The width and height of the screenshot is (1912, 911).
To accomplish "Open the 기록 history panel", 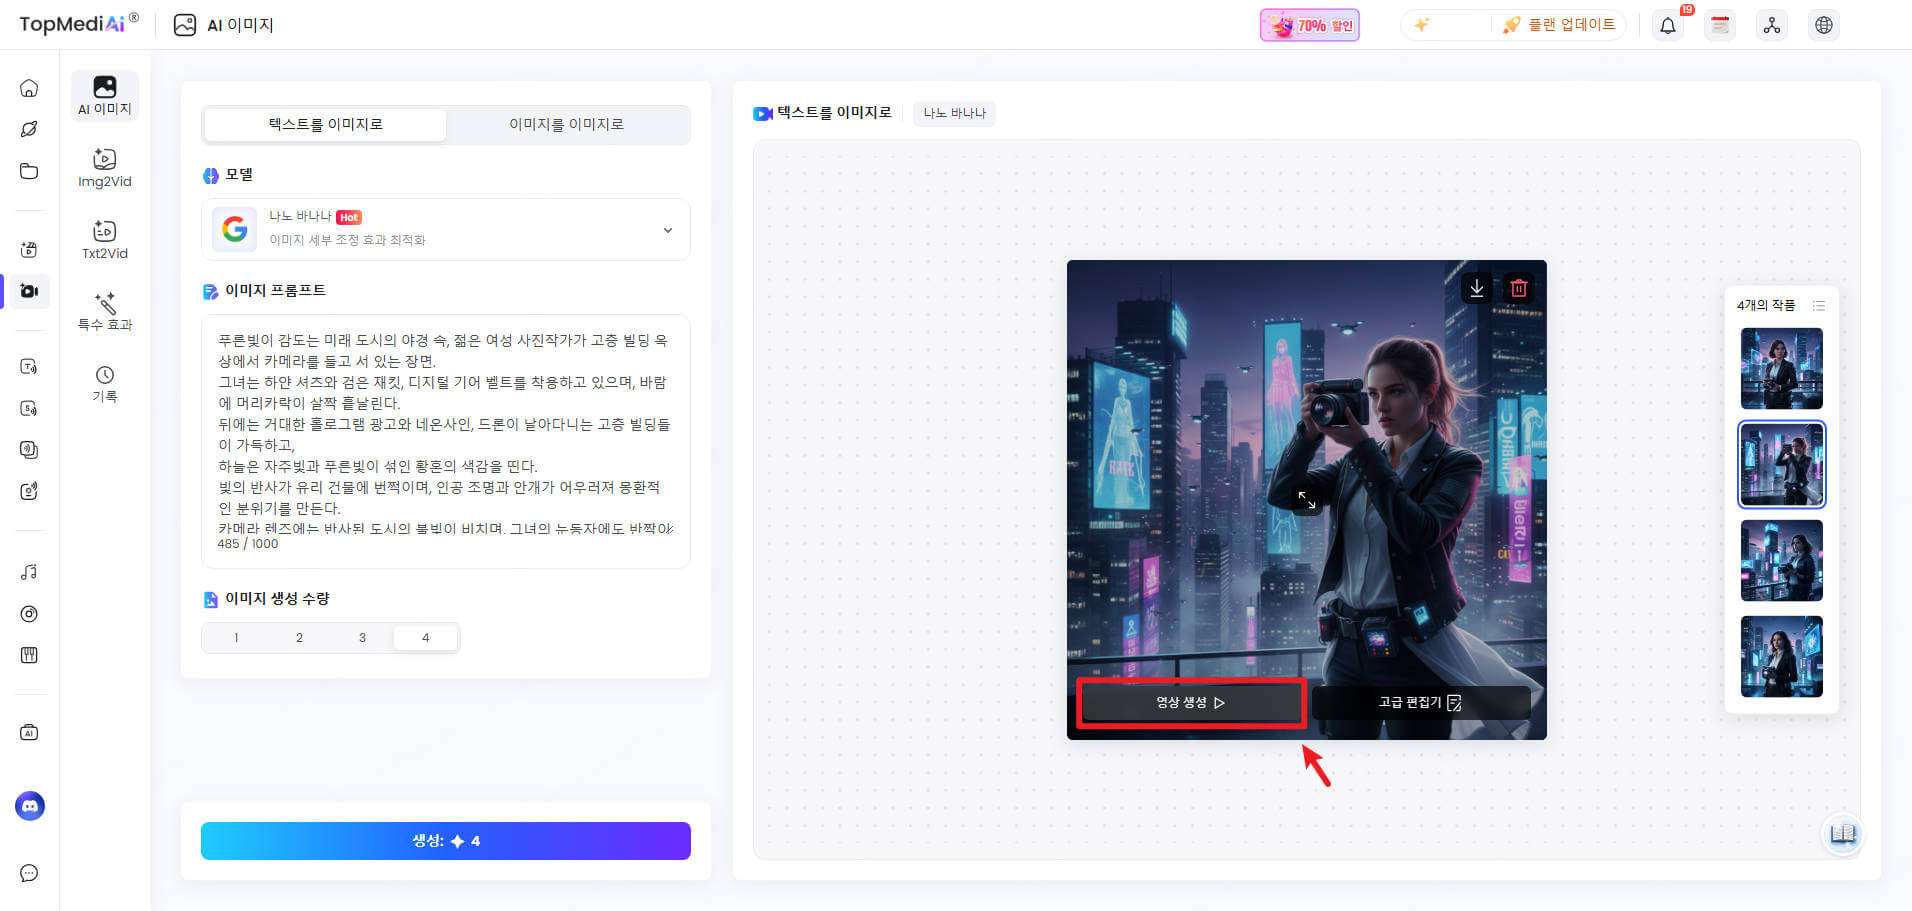I will pos(105,383).
